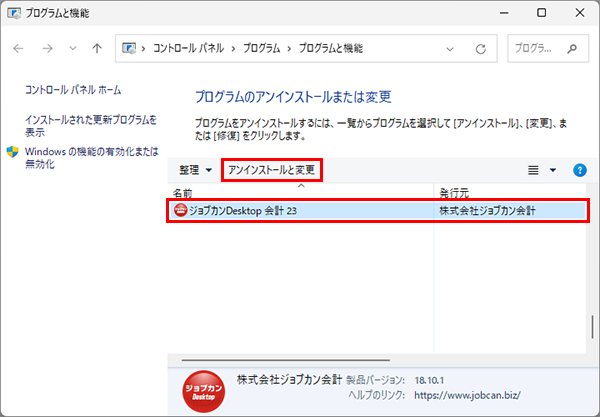Click the Control Panel icon in address bar
Viewport: 600px width, 417px height.
click(x=129, y=48)
